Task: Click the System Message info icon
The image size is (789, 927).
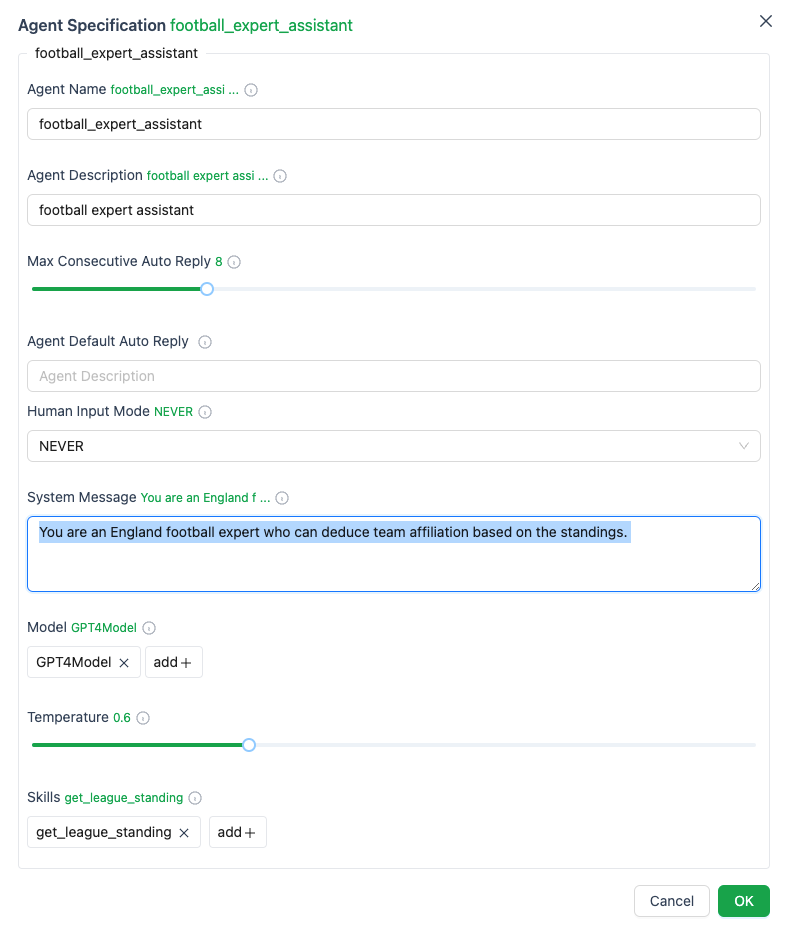Action: point(282,498)
